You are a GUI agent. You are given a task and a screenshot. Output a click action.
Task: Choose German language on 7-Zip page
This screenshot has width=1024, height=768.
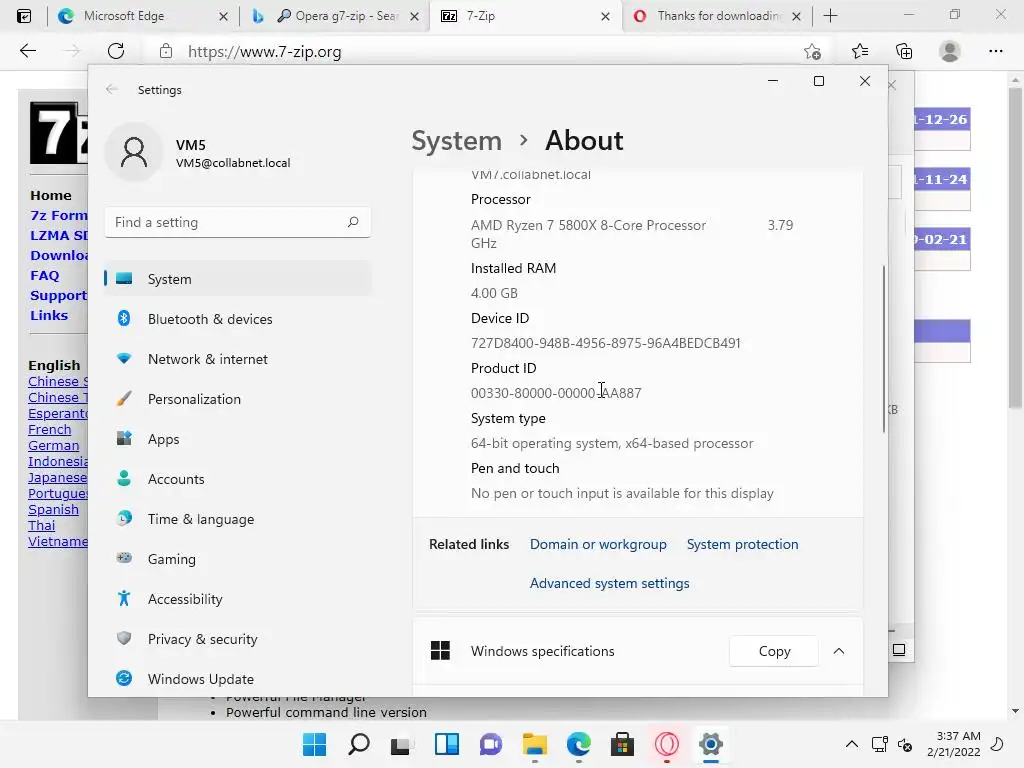(54, 445)
